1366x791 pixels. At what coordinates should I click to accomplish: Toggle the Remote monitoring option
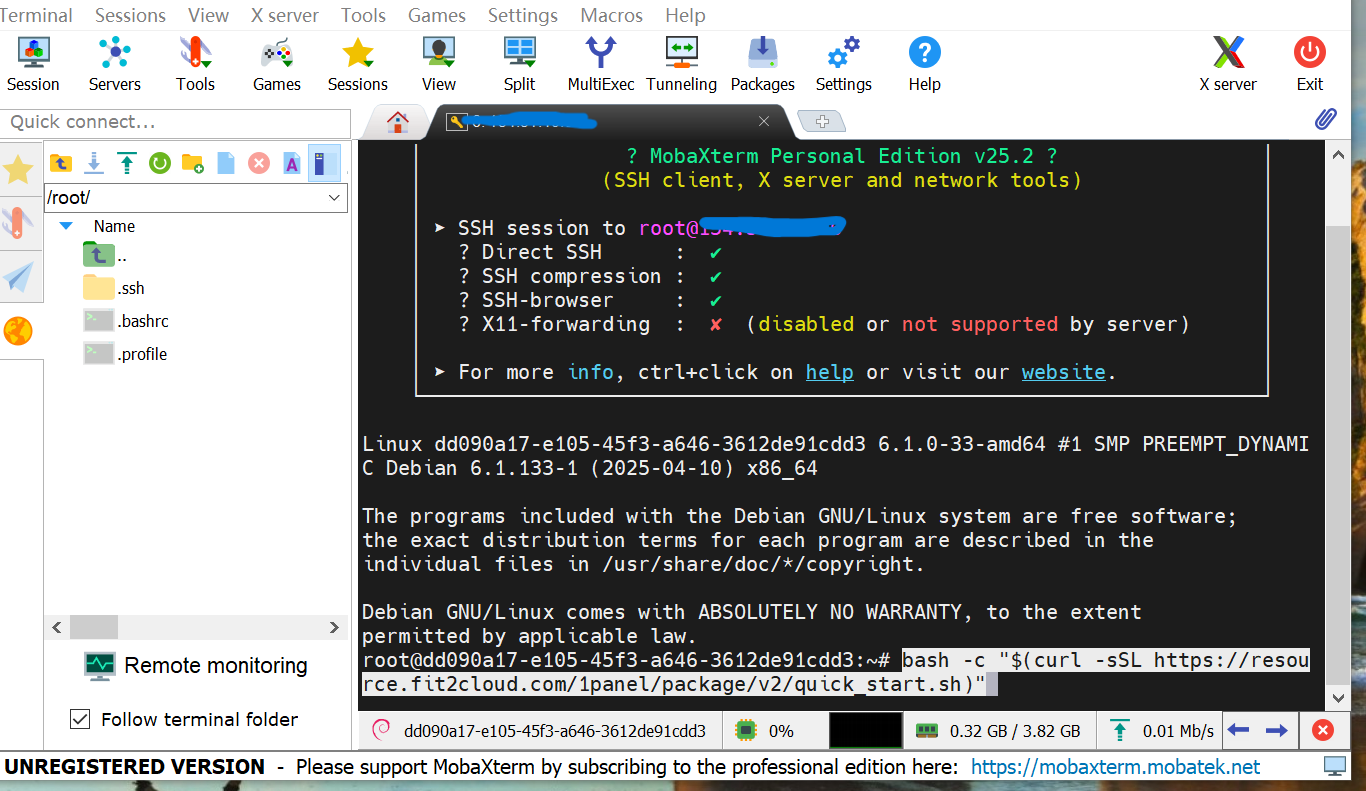(x=195, y=666)
